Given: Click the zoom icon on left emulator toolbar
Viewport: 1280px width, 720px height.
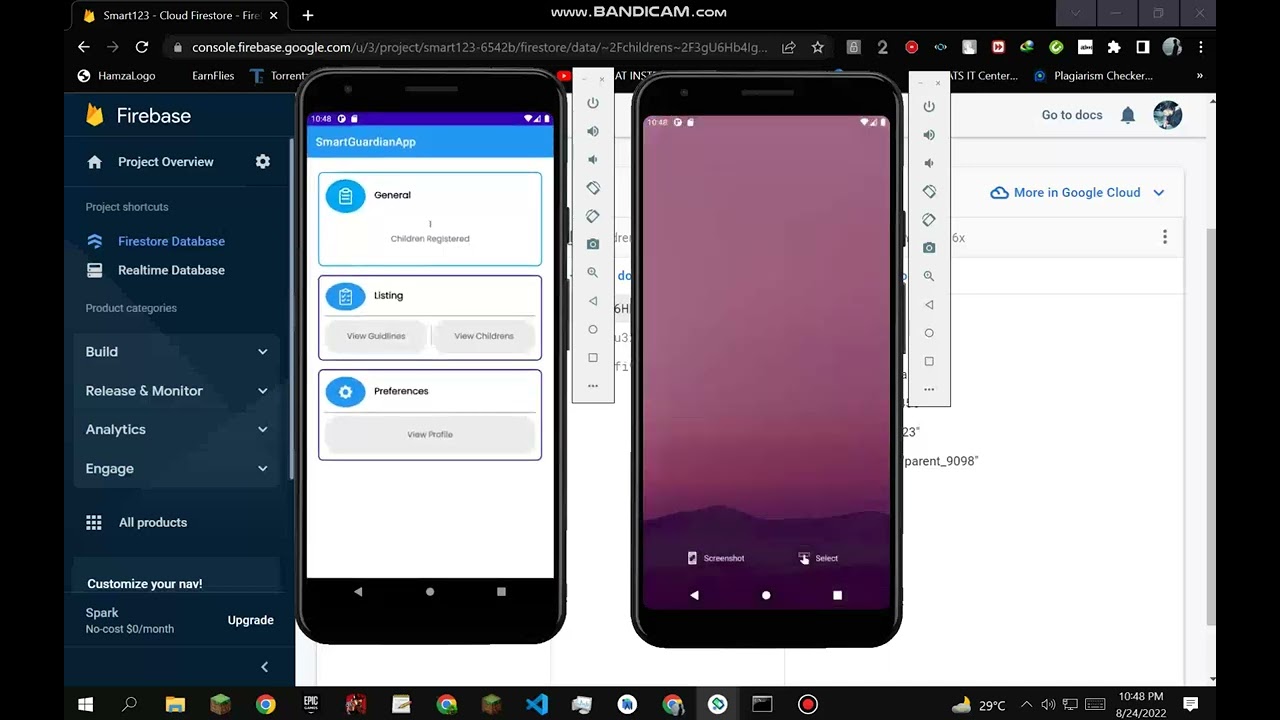Looking at the screenshot, I should pyautogui.click(x=593, y=272).
